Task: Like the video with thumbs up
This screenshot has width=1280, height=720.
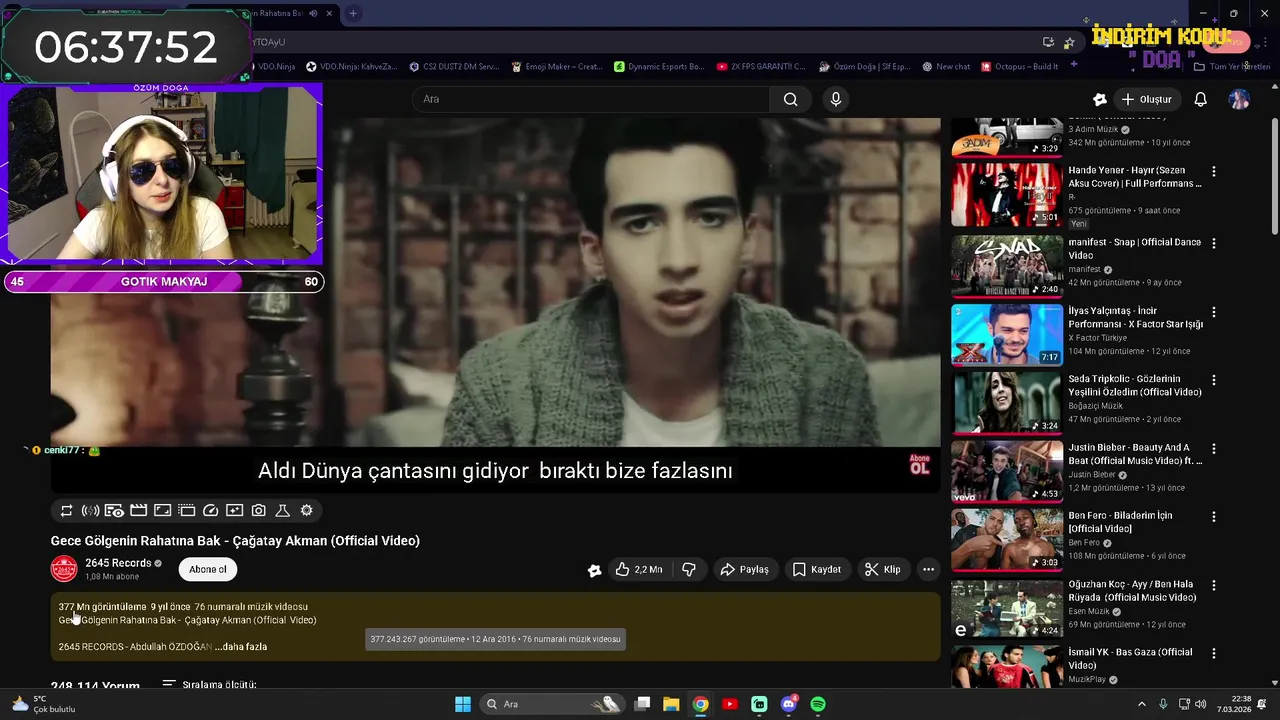Action: tap(638, 569)
